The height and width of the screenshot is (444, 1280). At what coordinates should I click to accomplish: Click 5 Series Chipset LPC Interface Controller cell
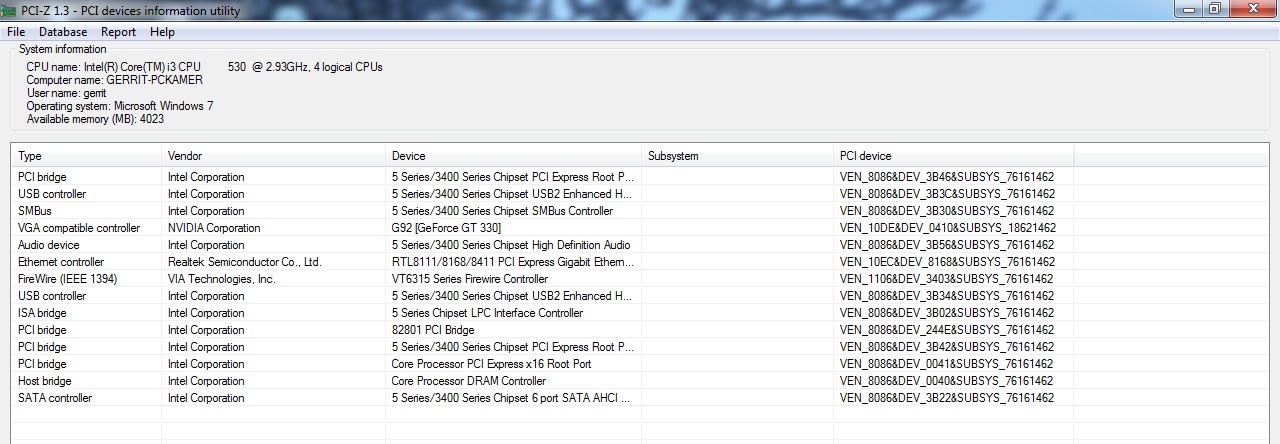[487, 313]
